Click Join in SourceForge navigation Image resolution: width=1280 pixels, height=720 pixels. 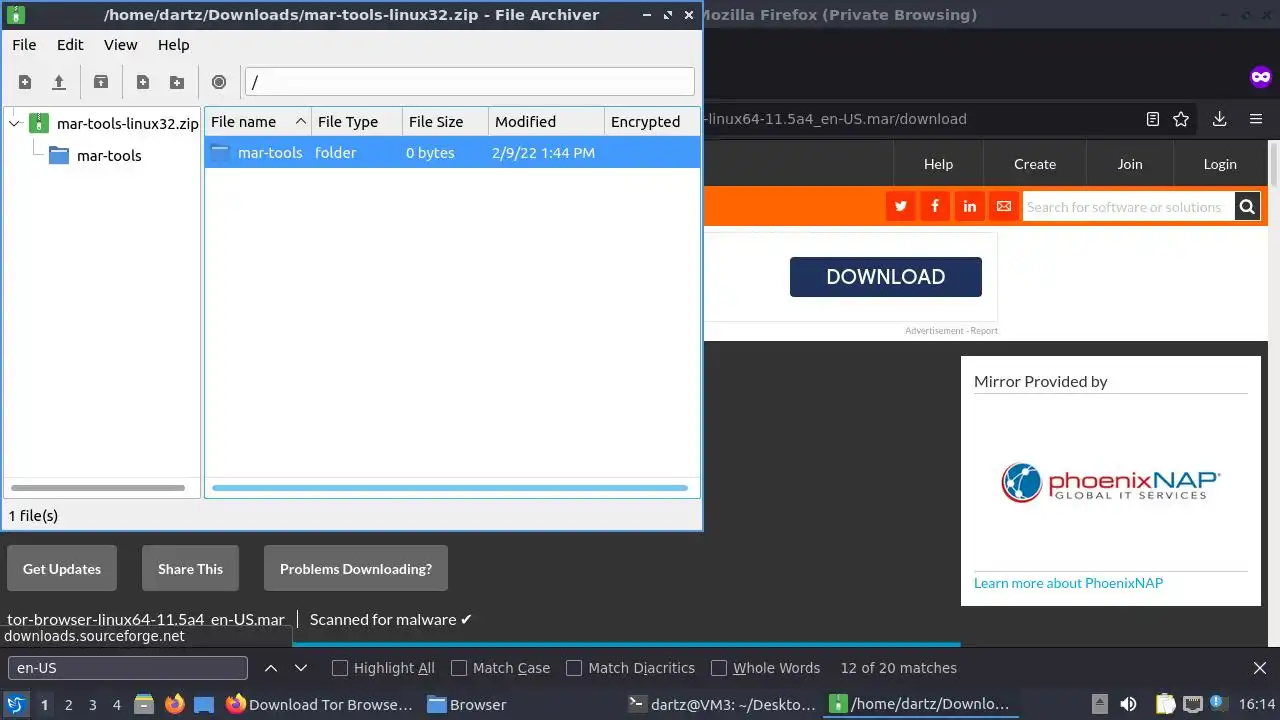1130,164
